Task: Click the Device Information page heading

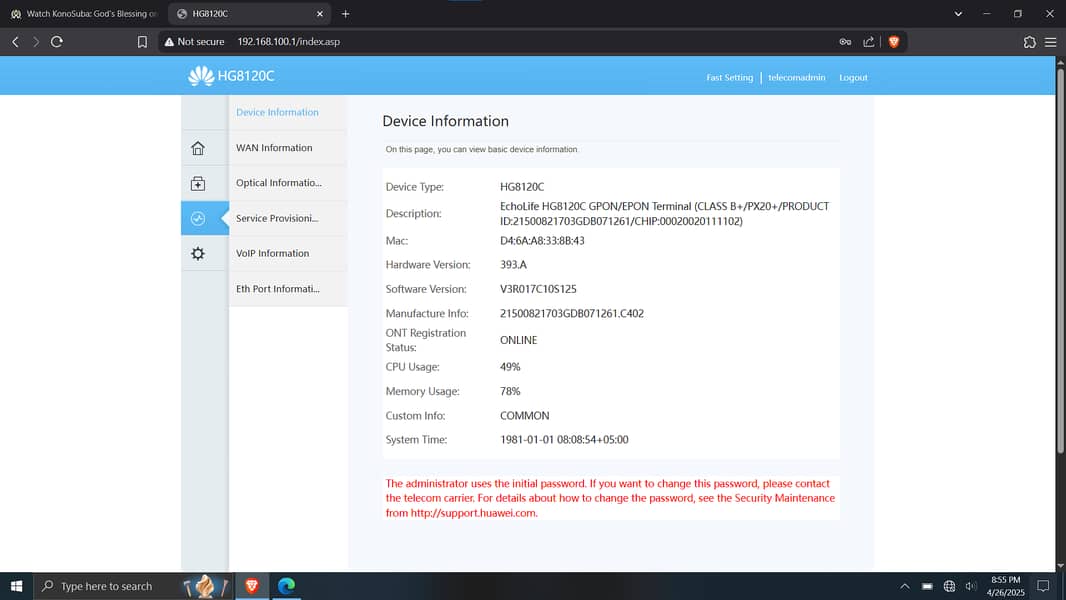Action: 445,121
